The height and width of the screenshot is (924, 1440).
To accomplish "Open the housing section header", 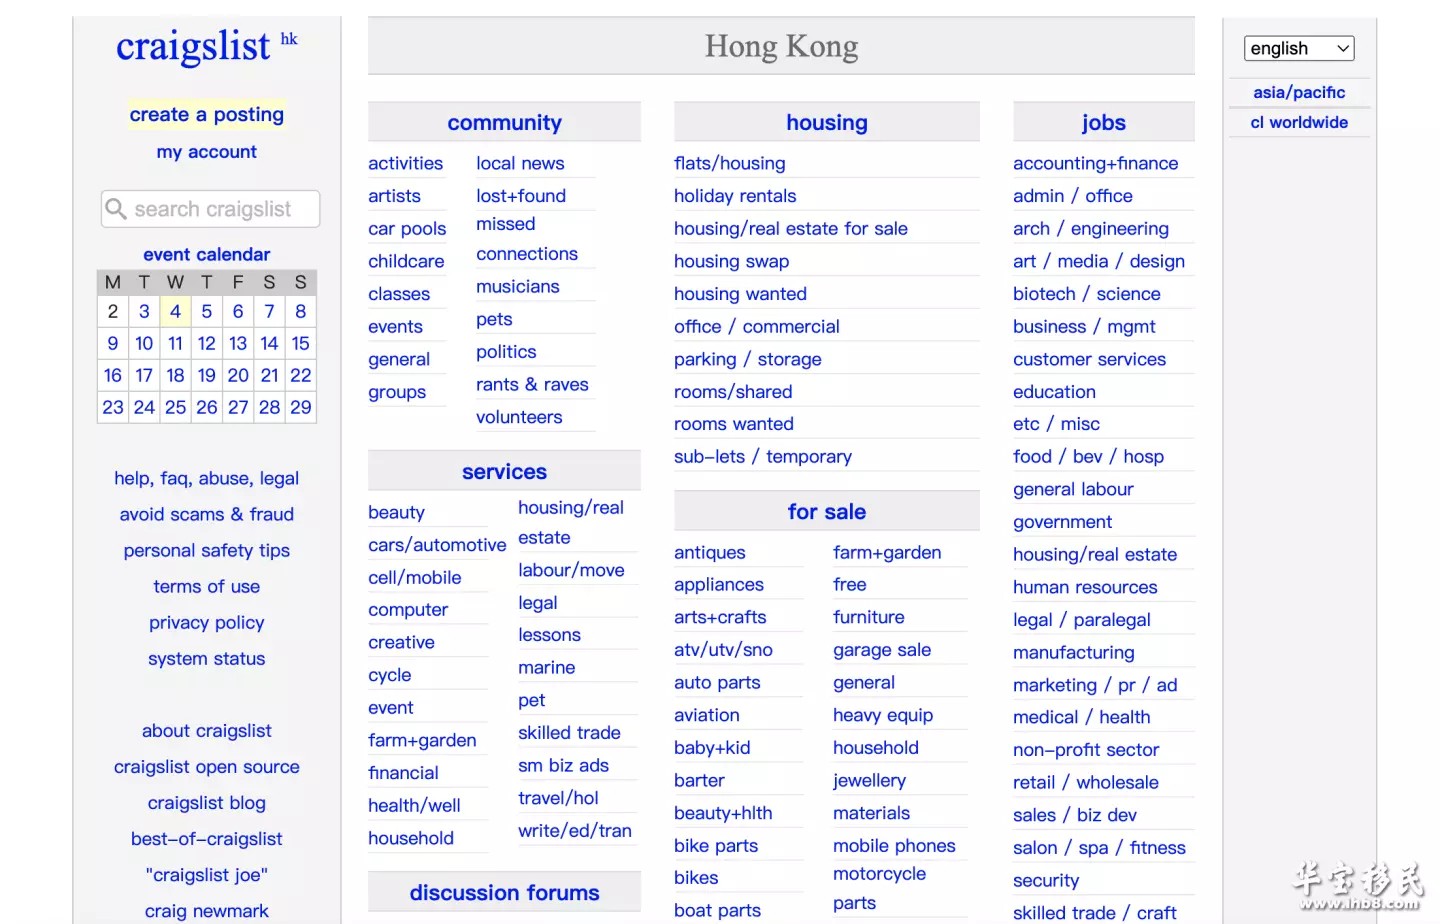I will click(x=827, y=122).
